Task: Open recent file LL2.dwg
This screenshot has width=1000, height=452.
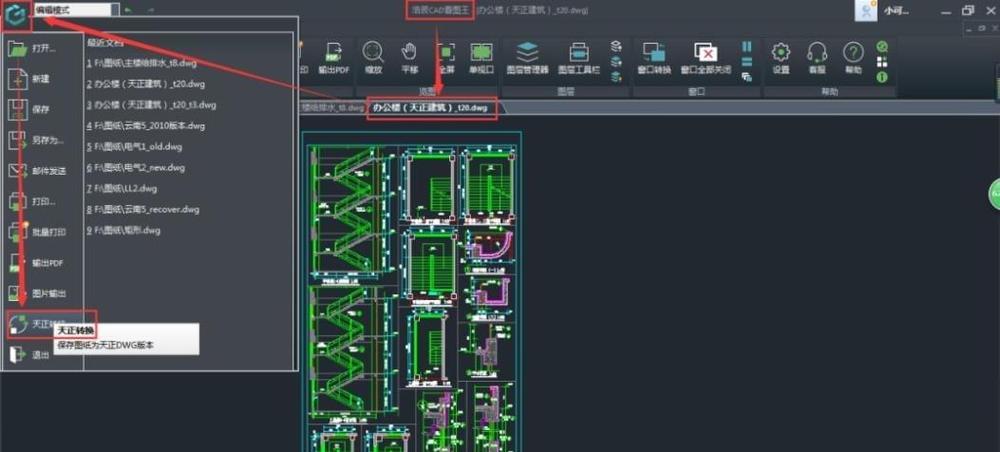Action: (121, 188)
